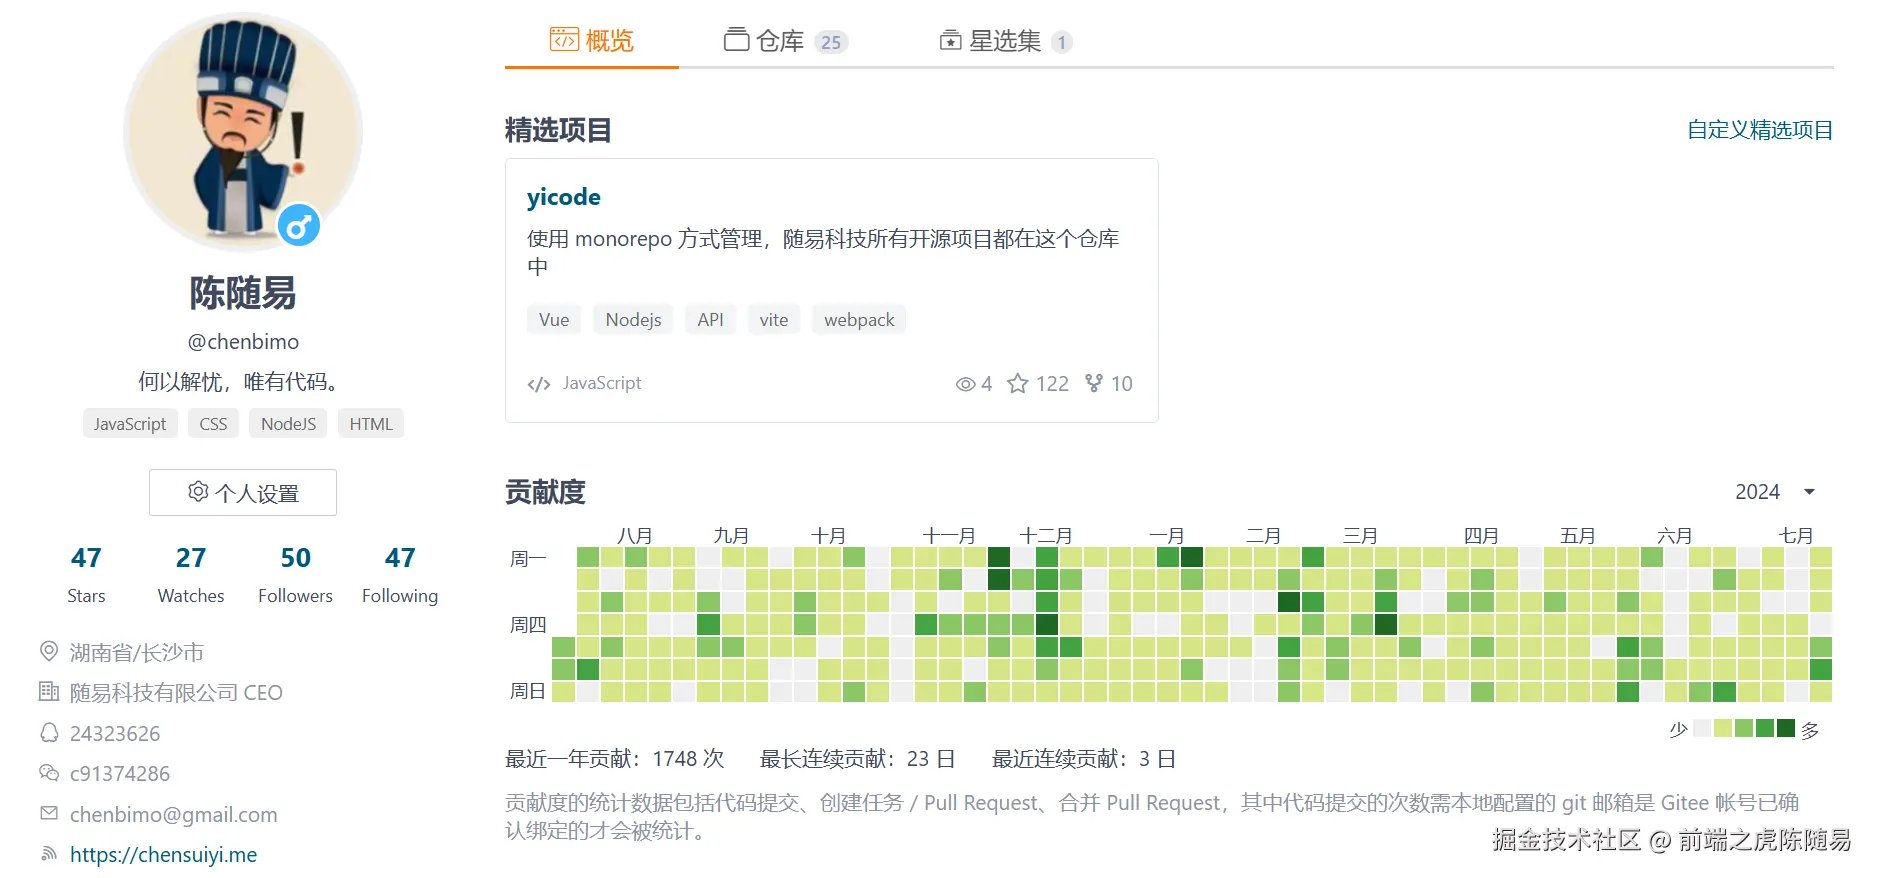Click the location pin icon
1877x878 pixels.
[x=48, y=652]
